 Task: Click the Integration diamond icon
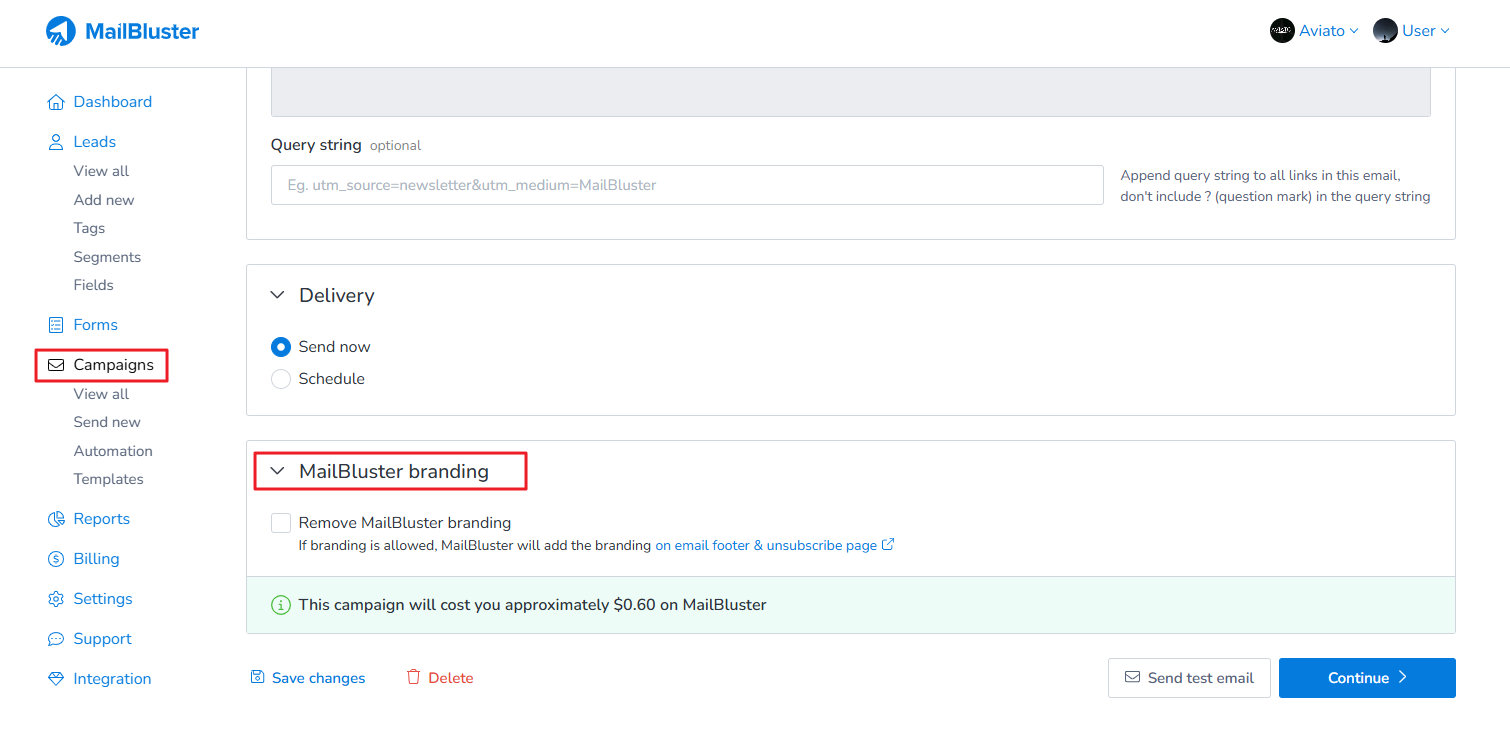pyautogui.click(x=56, y=679)
